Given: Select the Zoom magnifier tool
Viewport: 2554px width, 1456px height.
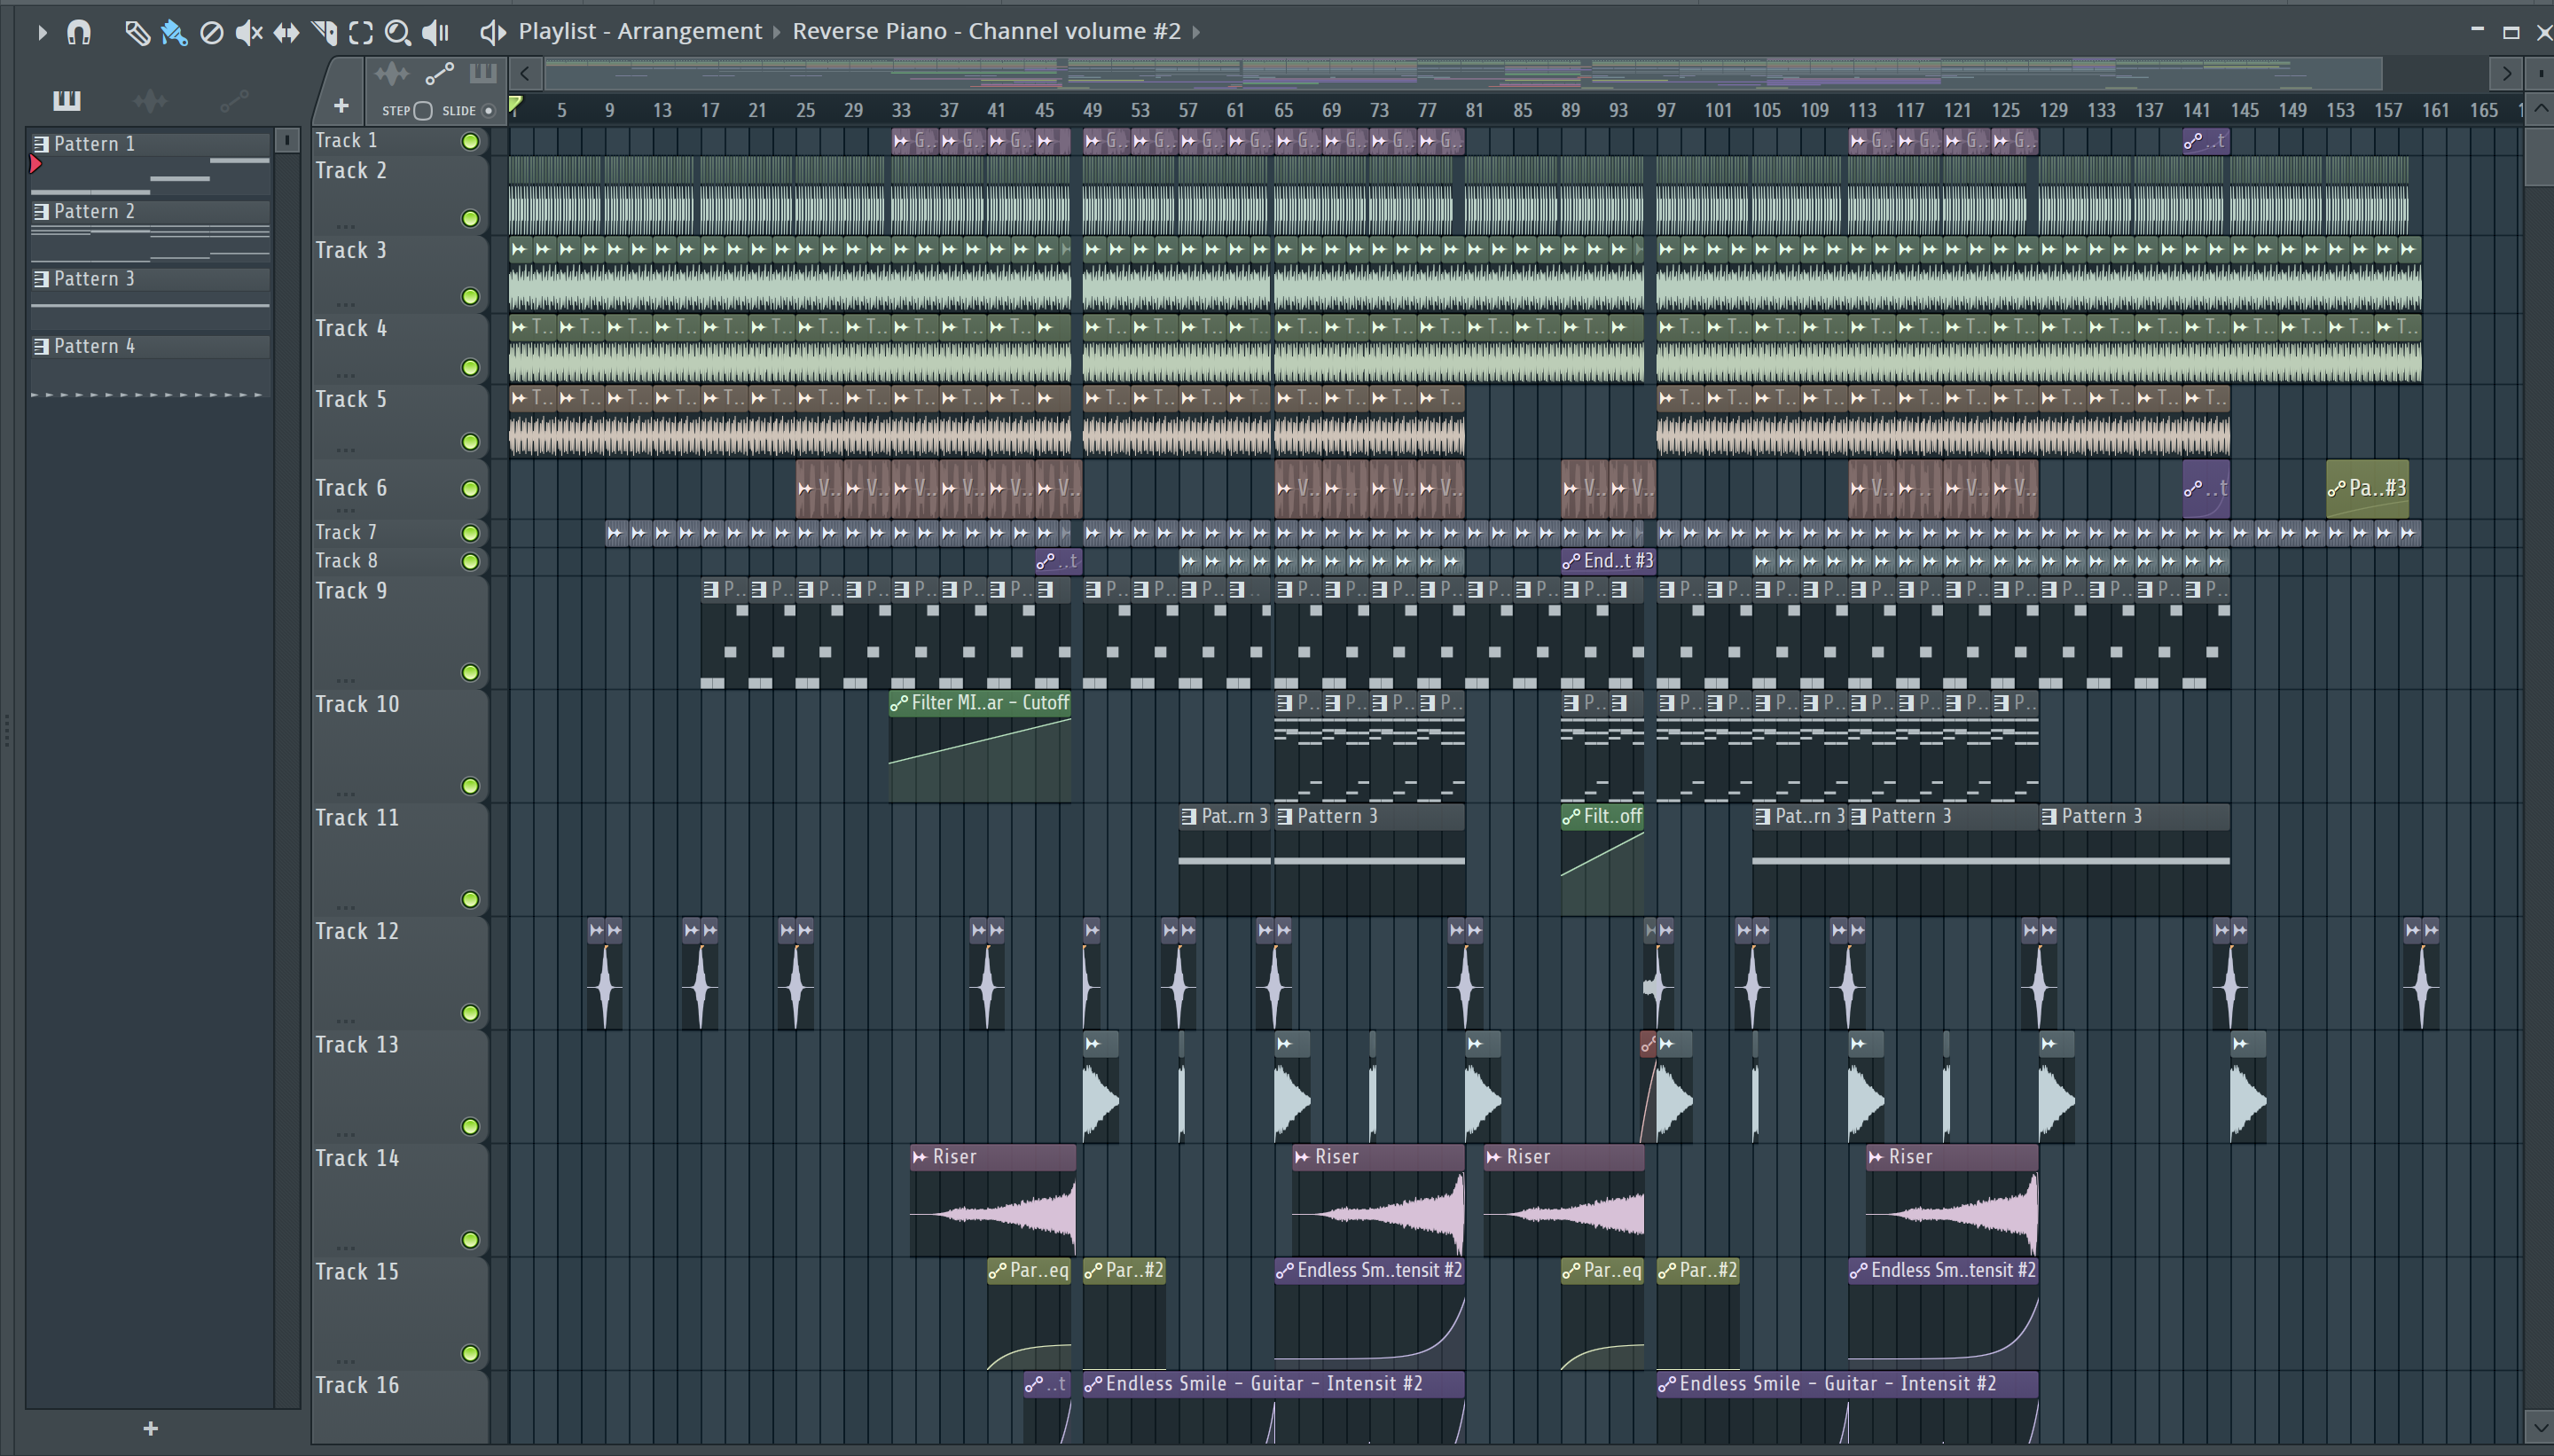Looking at the screenshot, I should (x=398, y=32).
